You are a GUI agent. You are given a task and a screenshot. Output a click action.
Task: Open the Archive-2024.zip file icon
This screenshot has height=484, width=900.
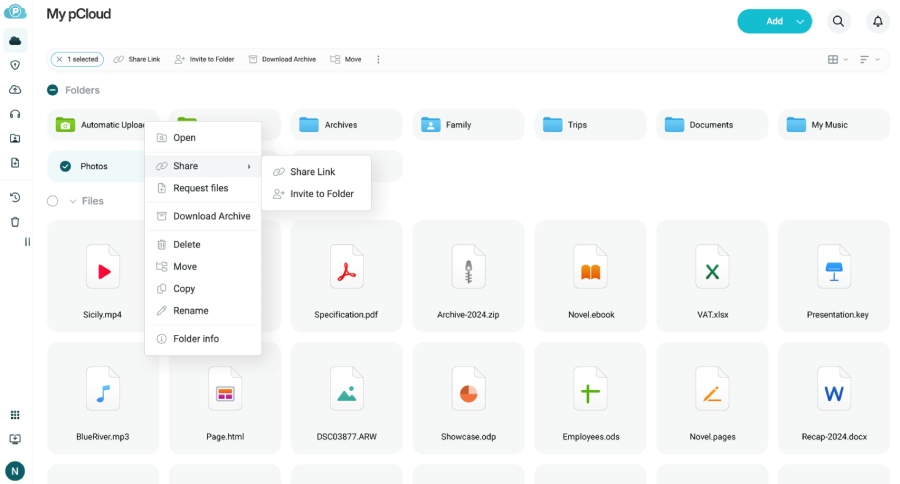468,268
